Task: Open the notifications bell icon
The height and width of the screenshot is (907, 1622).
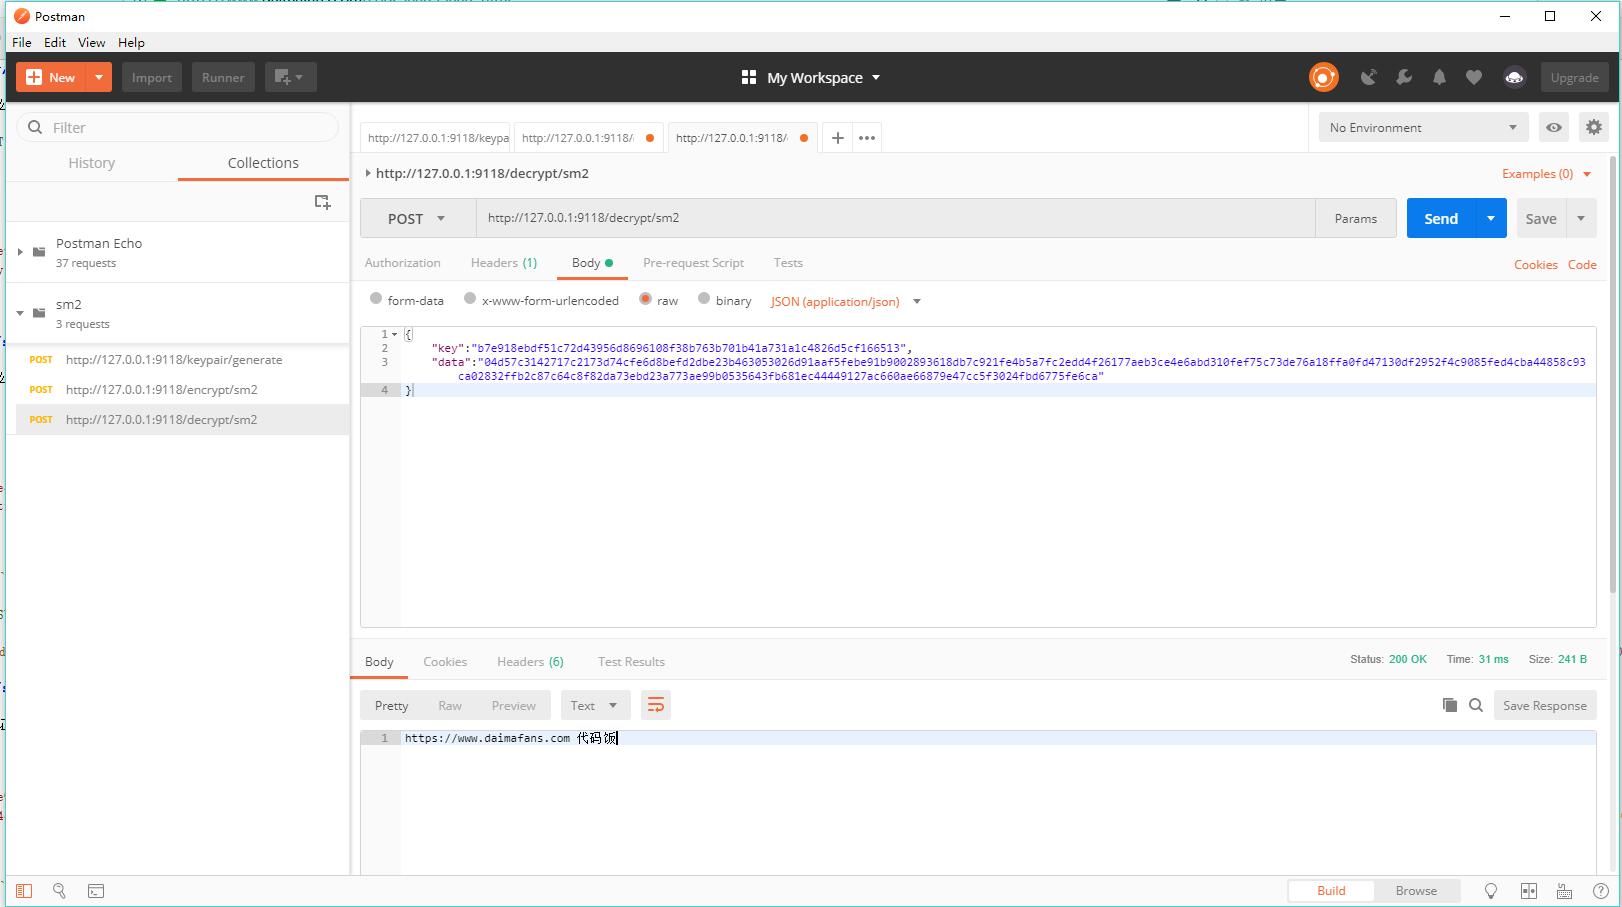Action: (1439, 77)
